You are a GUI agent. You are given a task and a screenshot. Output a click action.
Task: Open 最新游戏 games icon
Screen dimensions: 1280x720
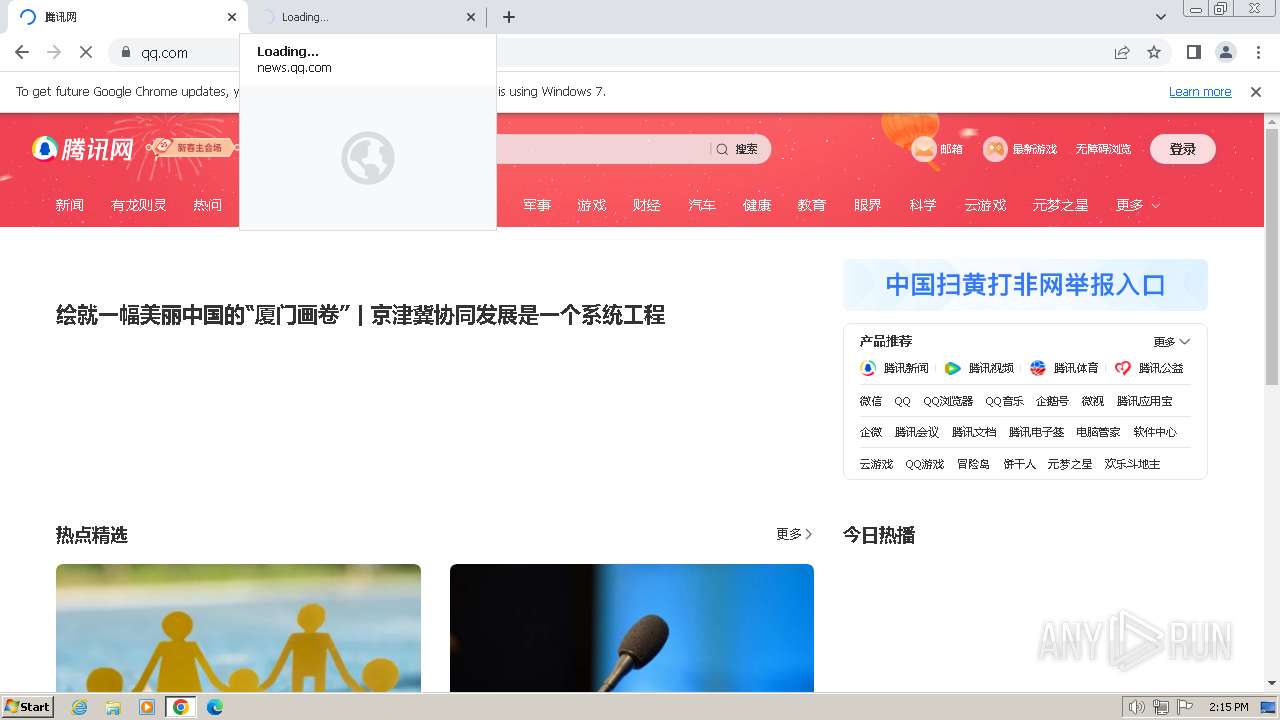(x=1020, y=149)
